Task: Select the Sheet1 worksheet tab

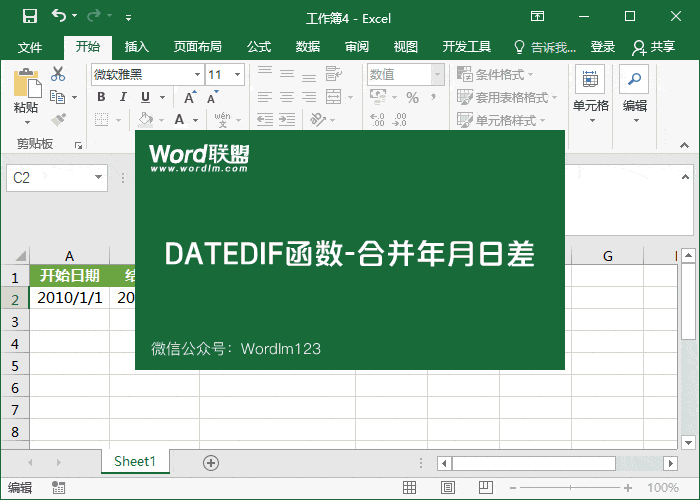Action: point(135,461)
